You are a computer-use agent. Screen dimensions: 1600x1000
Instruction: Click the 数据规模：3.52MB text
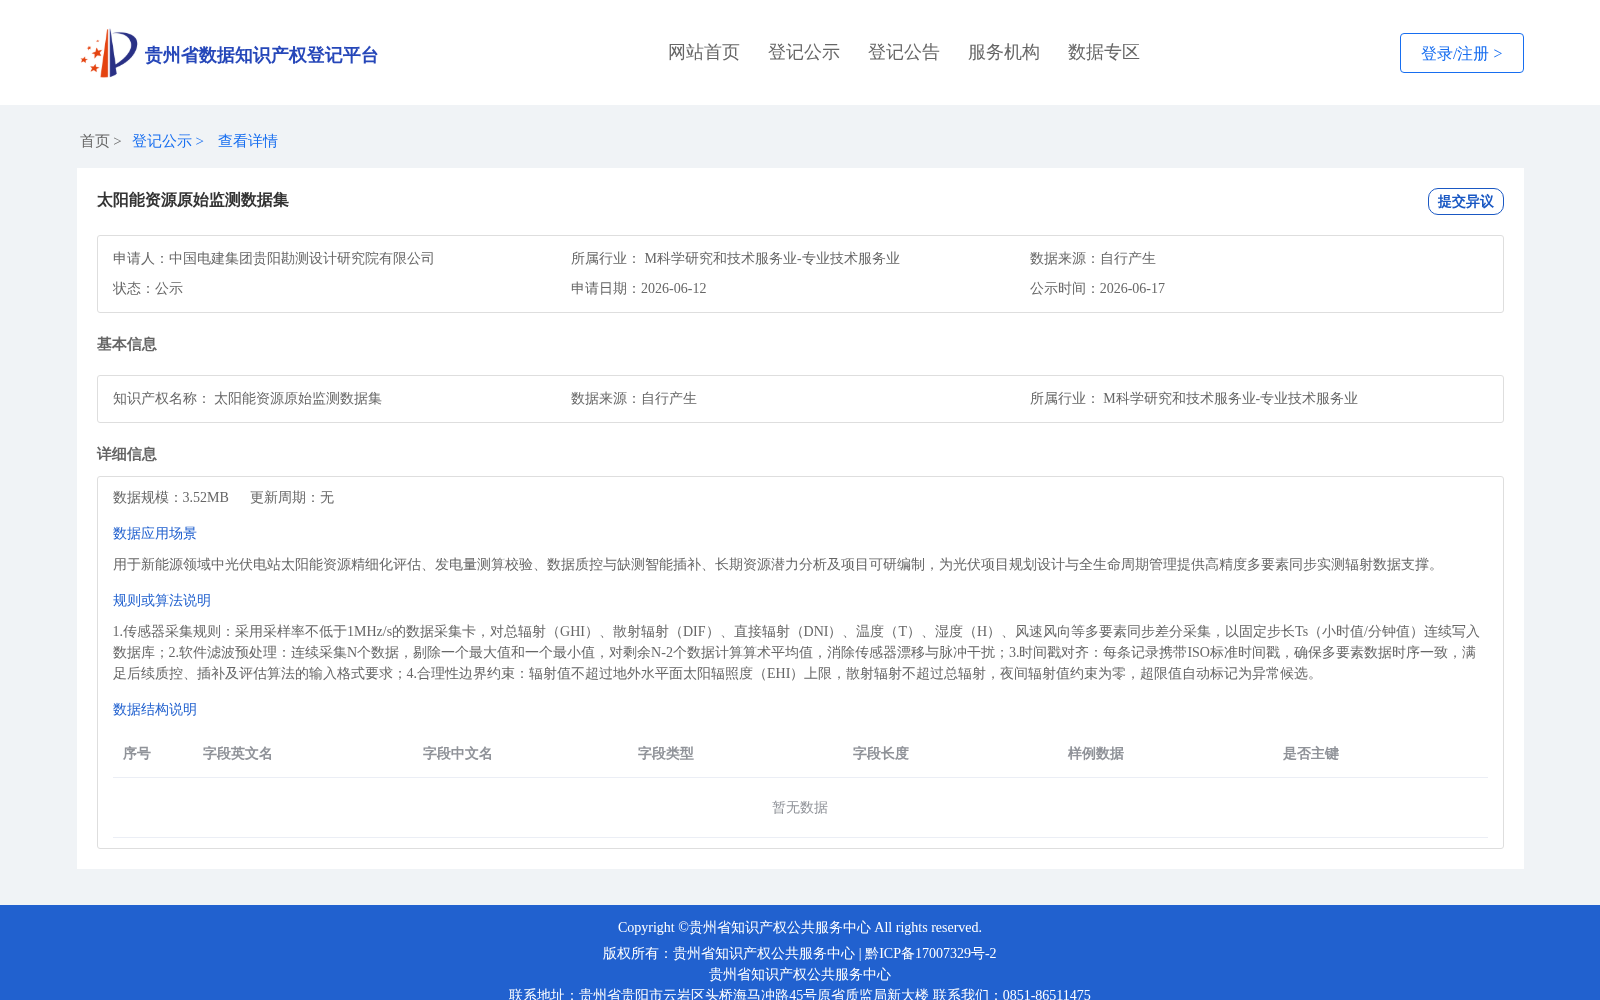(171, 497)
